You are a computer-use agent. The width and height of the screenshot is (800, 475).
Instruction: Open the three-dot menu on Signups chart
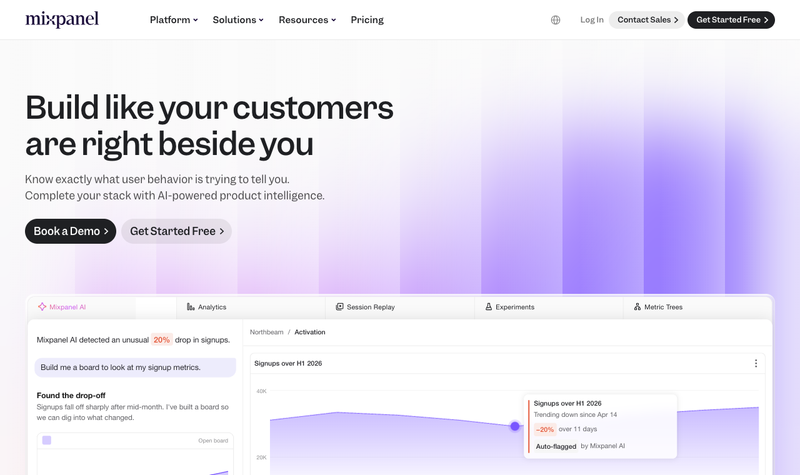[756, 363]
